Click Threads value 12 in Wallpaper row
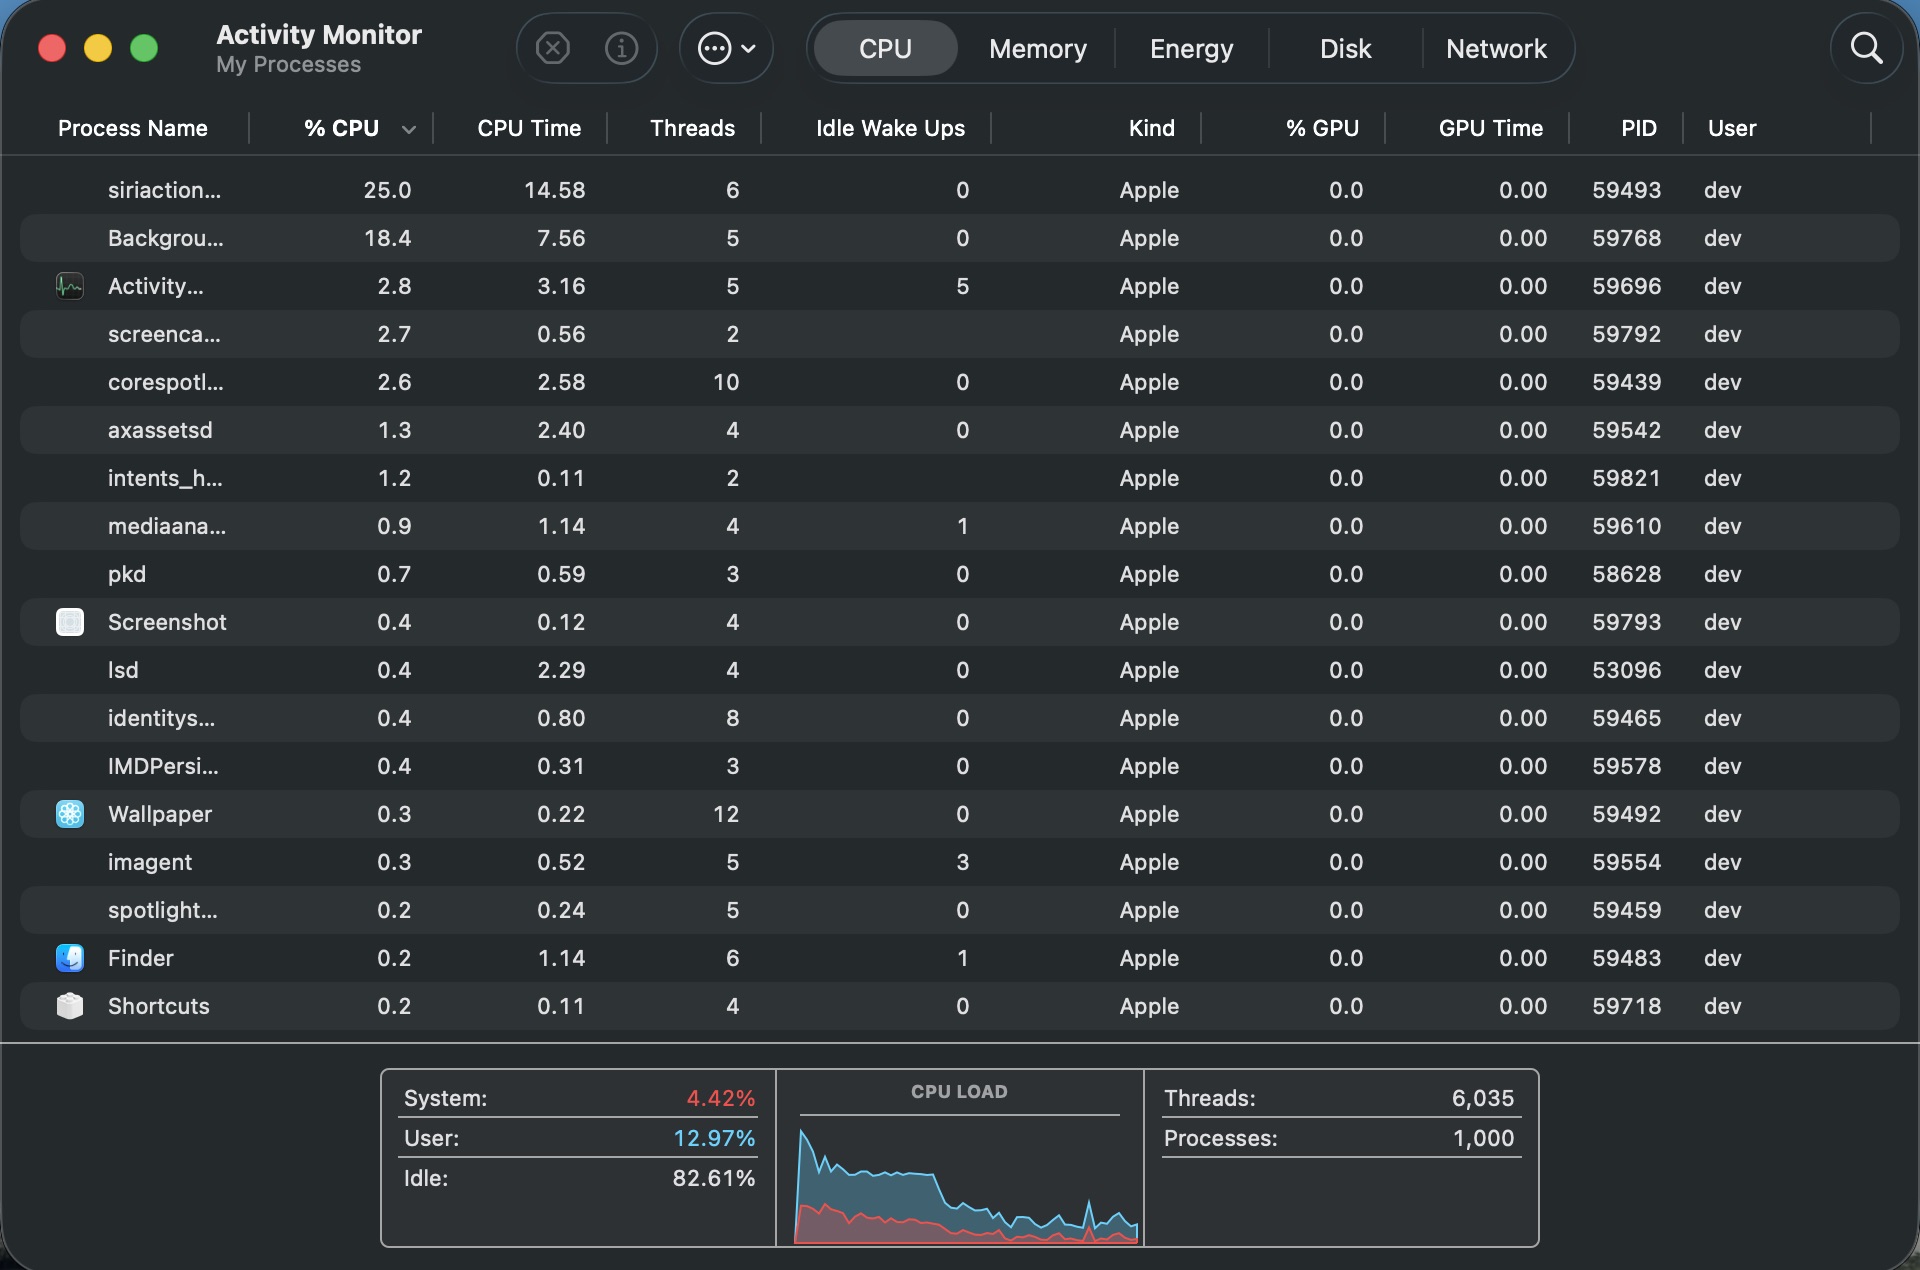Image resolution: width=1920 pixels, height=1270 pixels. tap(726, 814)
